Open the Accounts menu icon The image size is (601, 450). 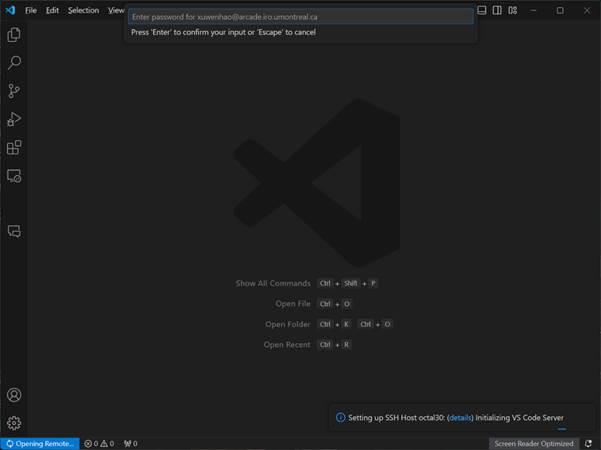click(14, 395)
